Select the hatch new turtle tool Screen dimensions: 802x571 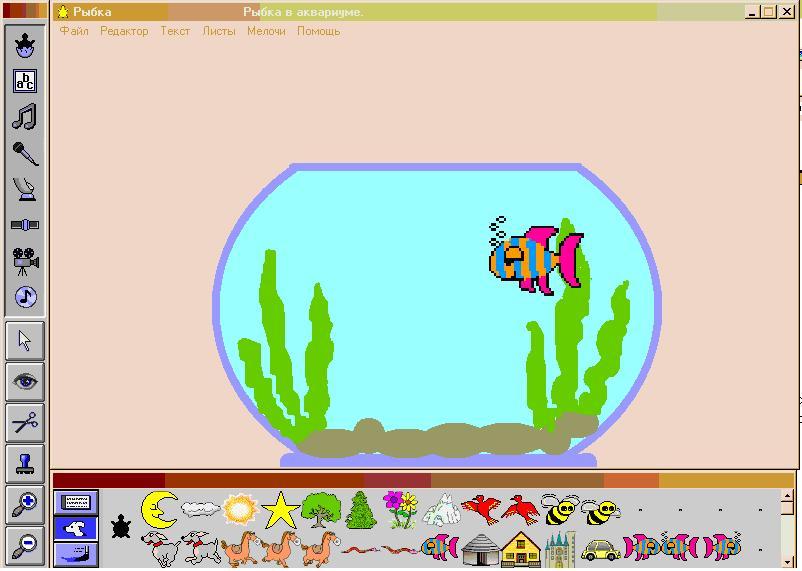(25, 46)
